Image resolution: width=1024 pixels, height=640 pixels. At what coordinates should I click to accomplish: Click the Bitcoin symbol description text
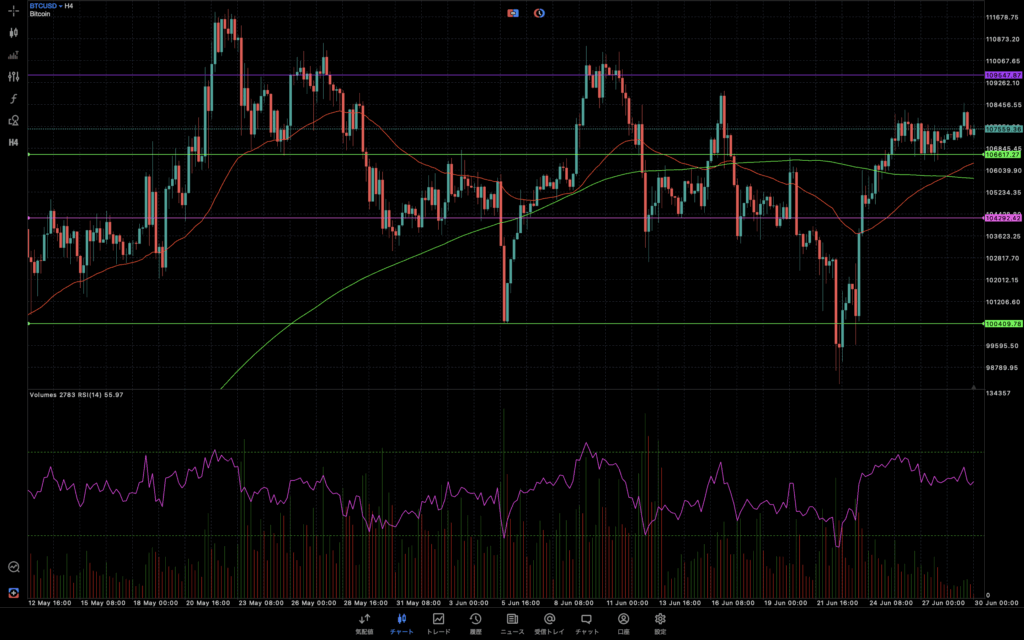[40, 14]
